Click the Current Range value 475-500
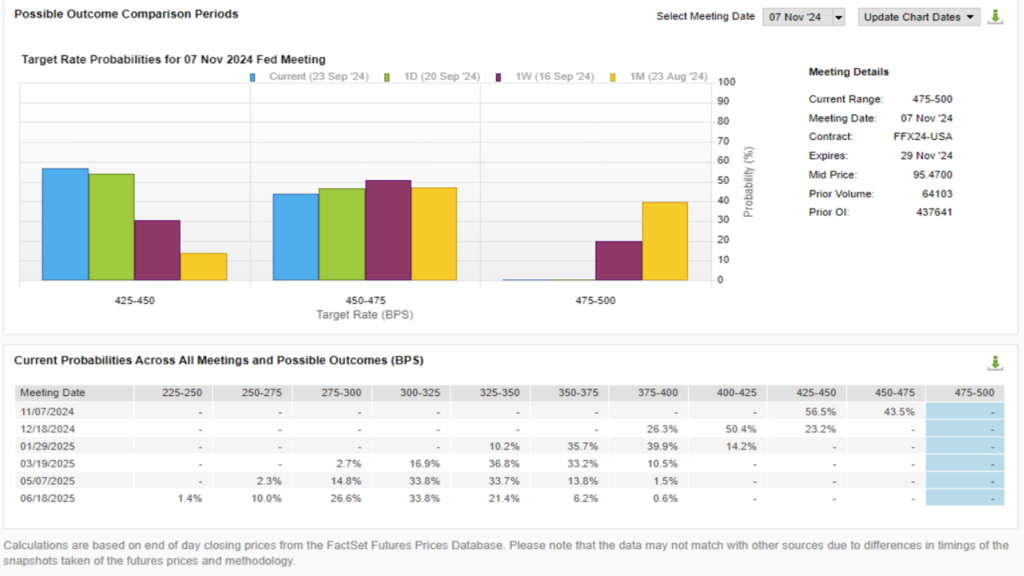The height and width of the screenshot is (576, 1024). click(x=932, y=99)
